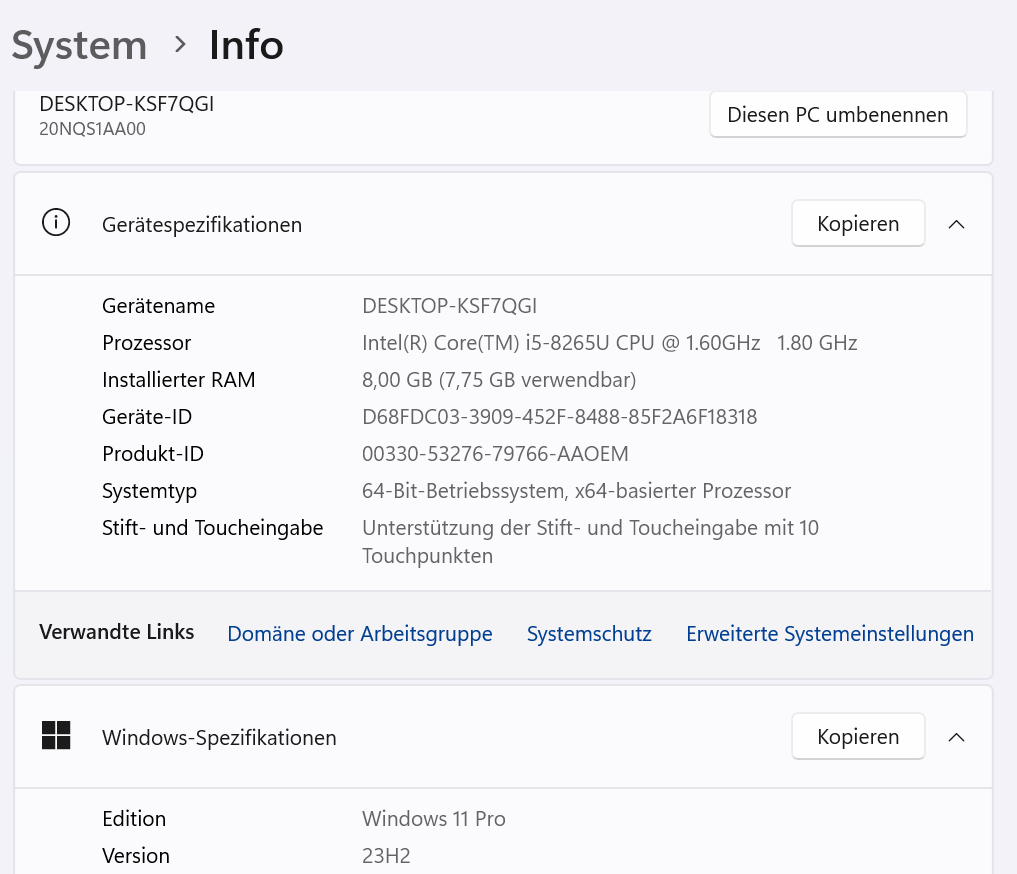Select the RAM value 8,00 GB
This screenshot has height=874, width=1017.
click(499, 379)
